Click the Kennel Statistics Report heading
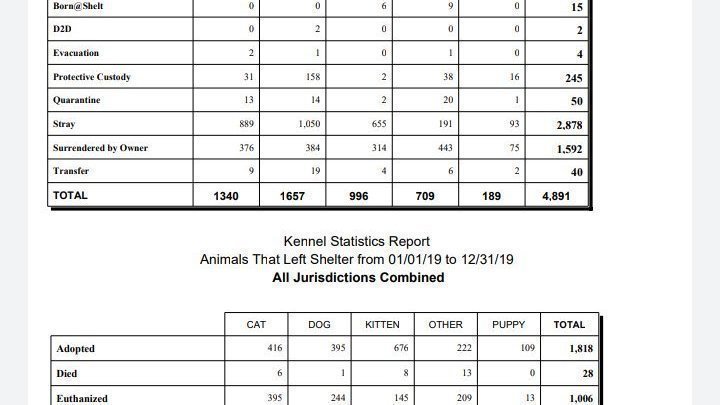This screenshot has height=405, width=720. [356, 241]
